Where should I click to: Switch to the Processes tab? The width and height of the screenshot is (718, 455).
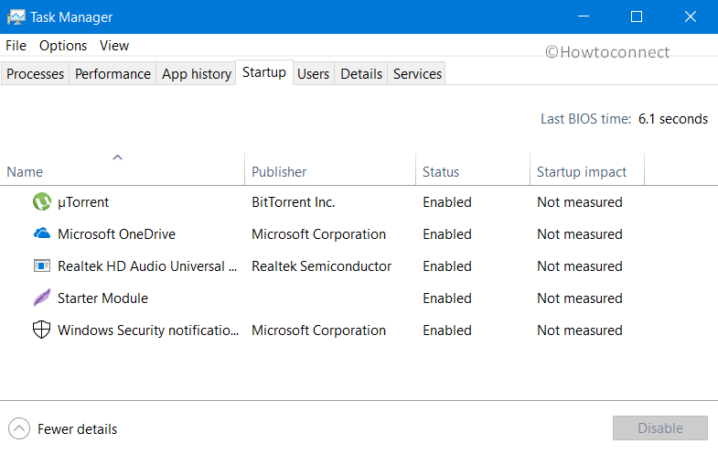(35, 74)
